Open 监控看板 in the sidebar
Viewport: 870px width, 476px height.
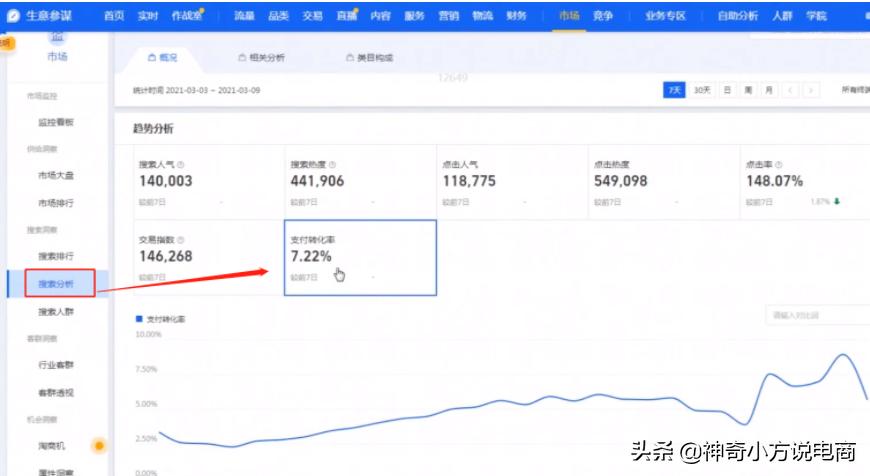click(x=55, y=122)
